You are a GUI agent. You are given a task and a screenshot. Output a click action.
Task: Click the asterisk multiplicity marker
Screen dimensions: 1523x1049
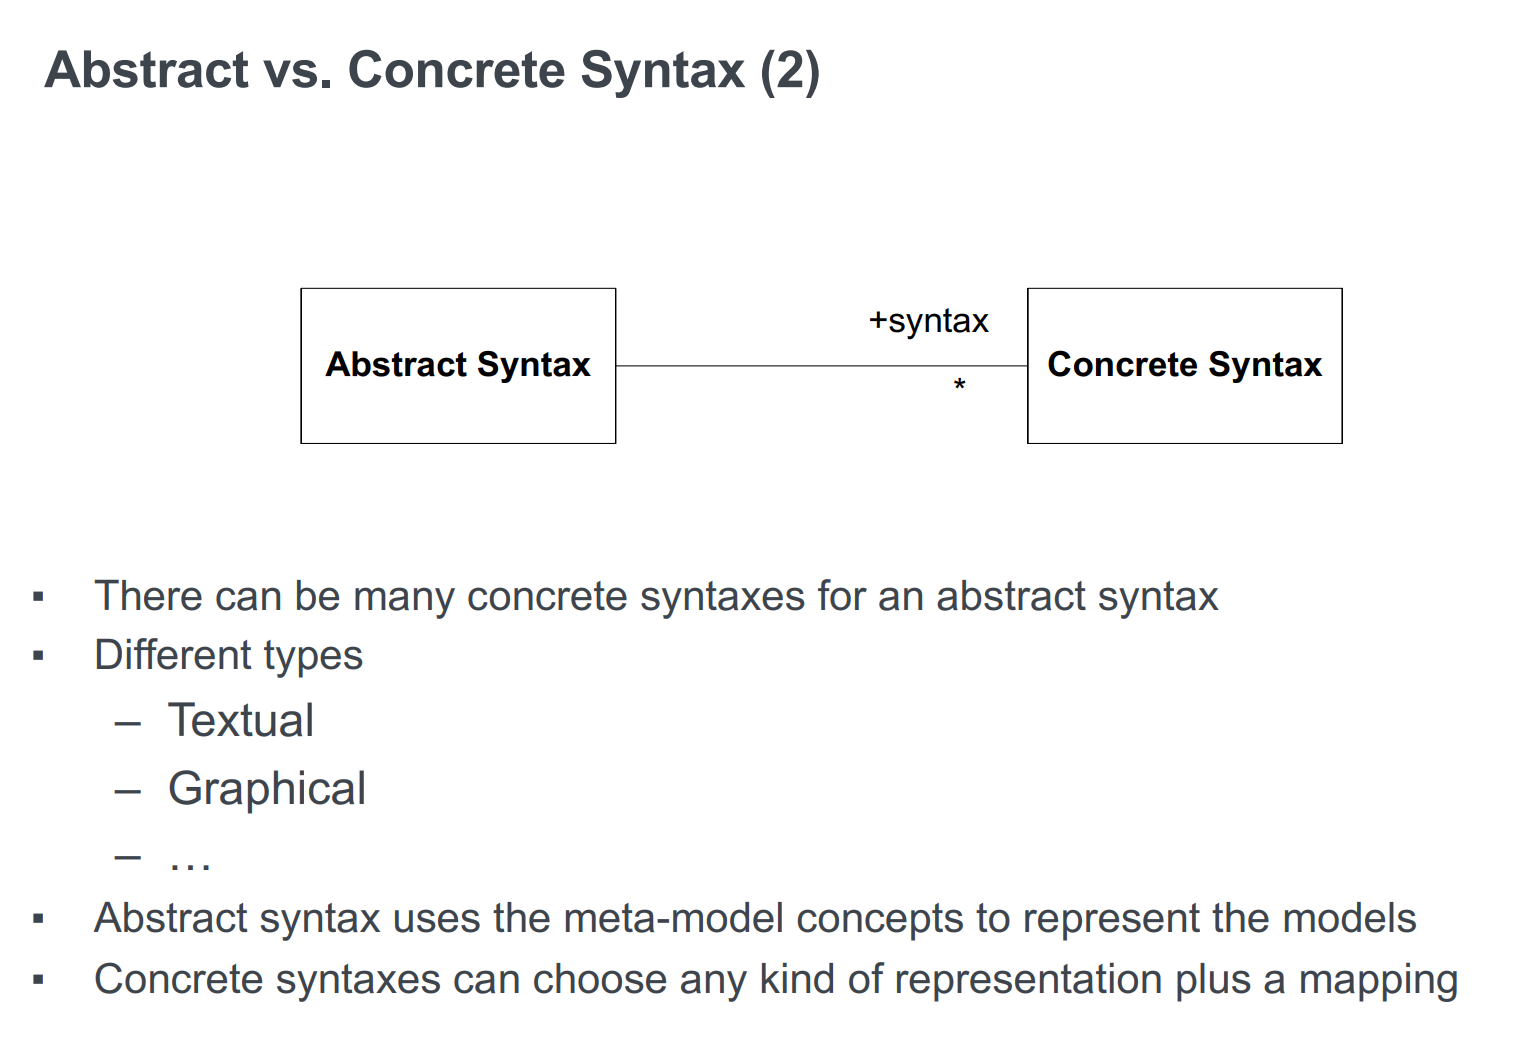click(x=959, y=385)
